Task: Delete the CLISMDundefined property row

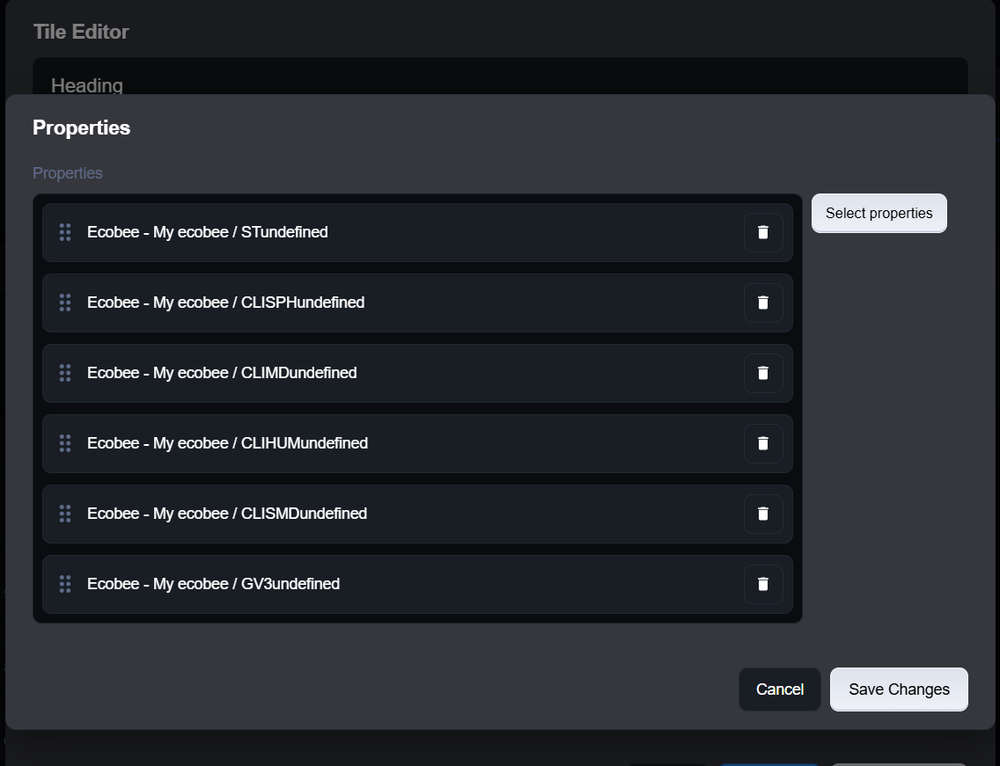Action: point(763,513)
